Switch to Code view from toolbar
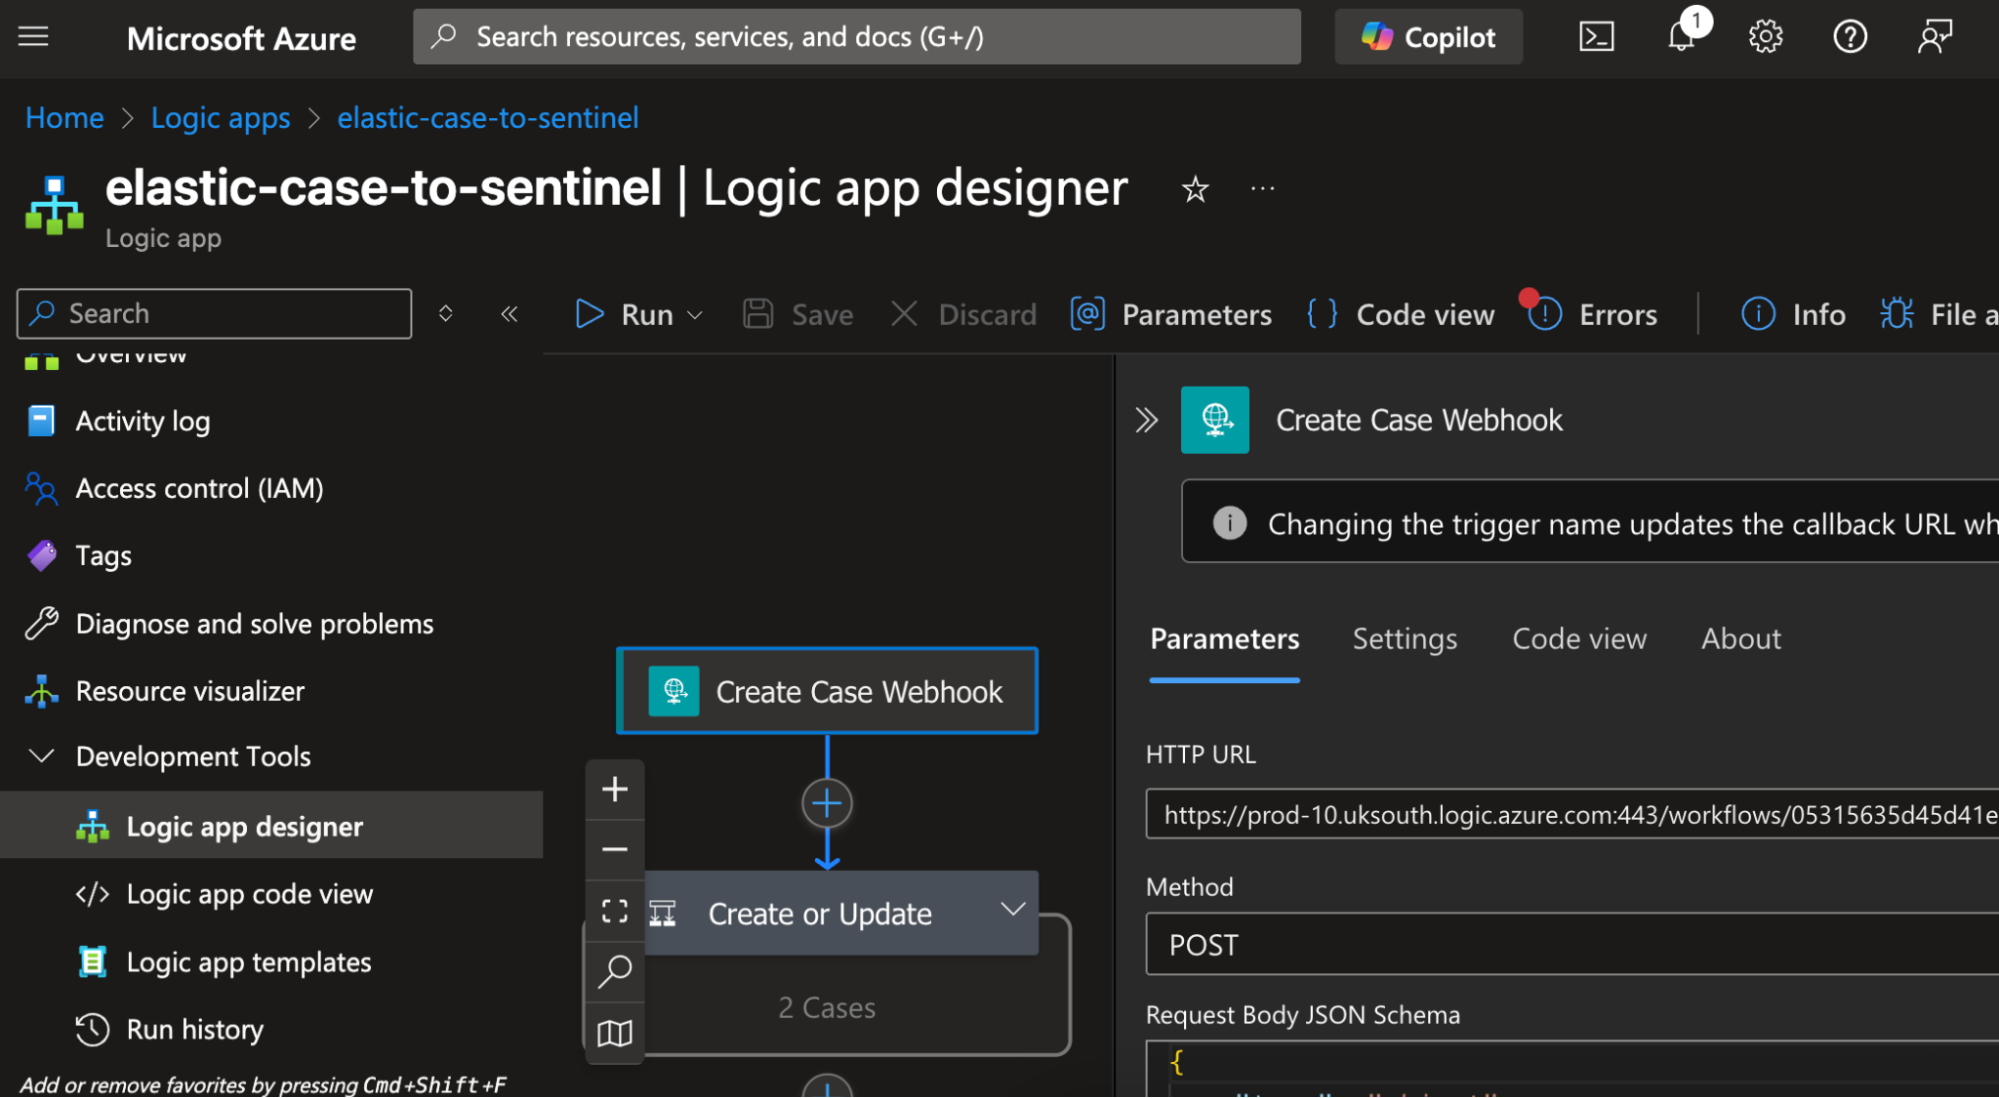1999x1098 pixels. point(1400,315)
